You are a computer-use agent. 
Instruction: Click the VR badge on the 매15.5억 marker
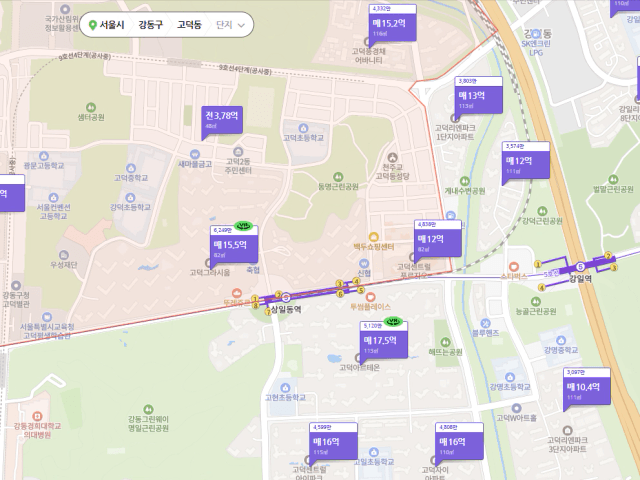coord(243,225)
